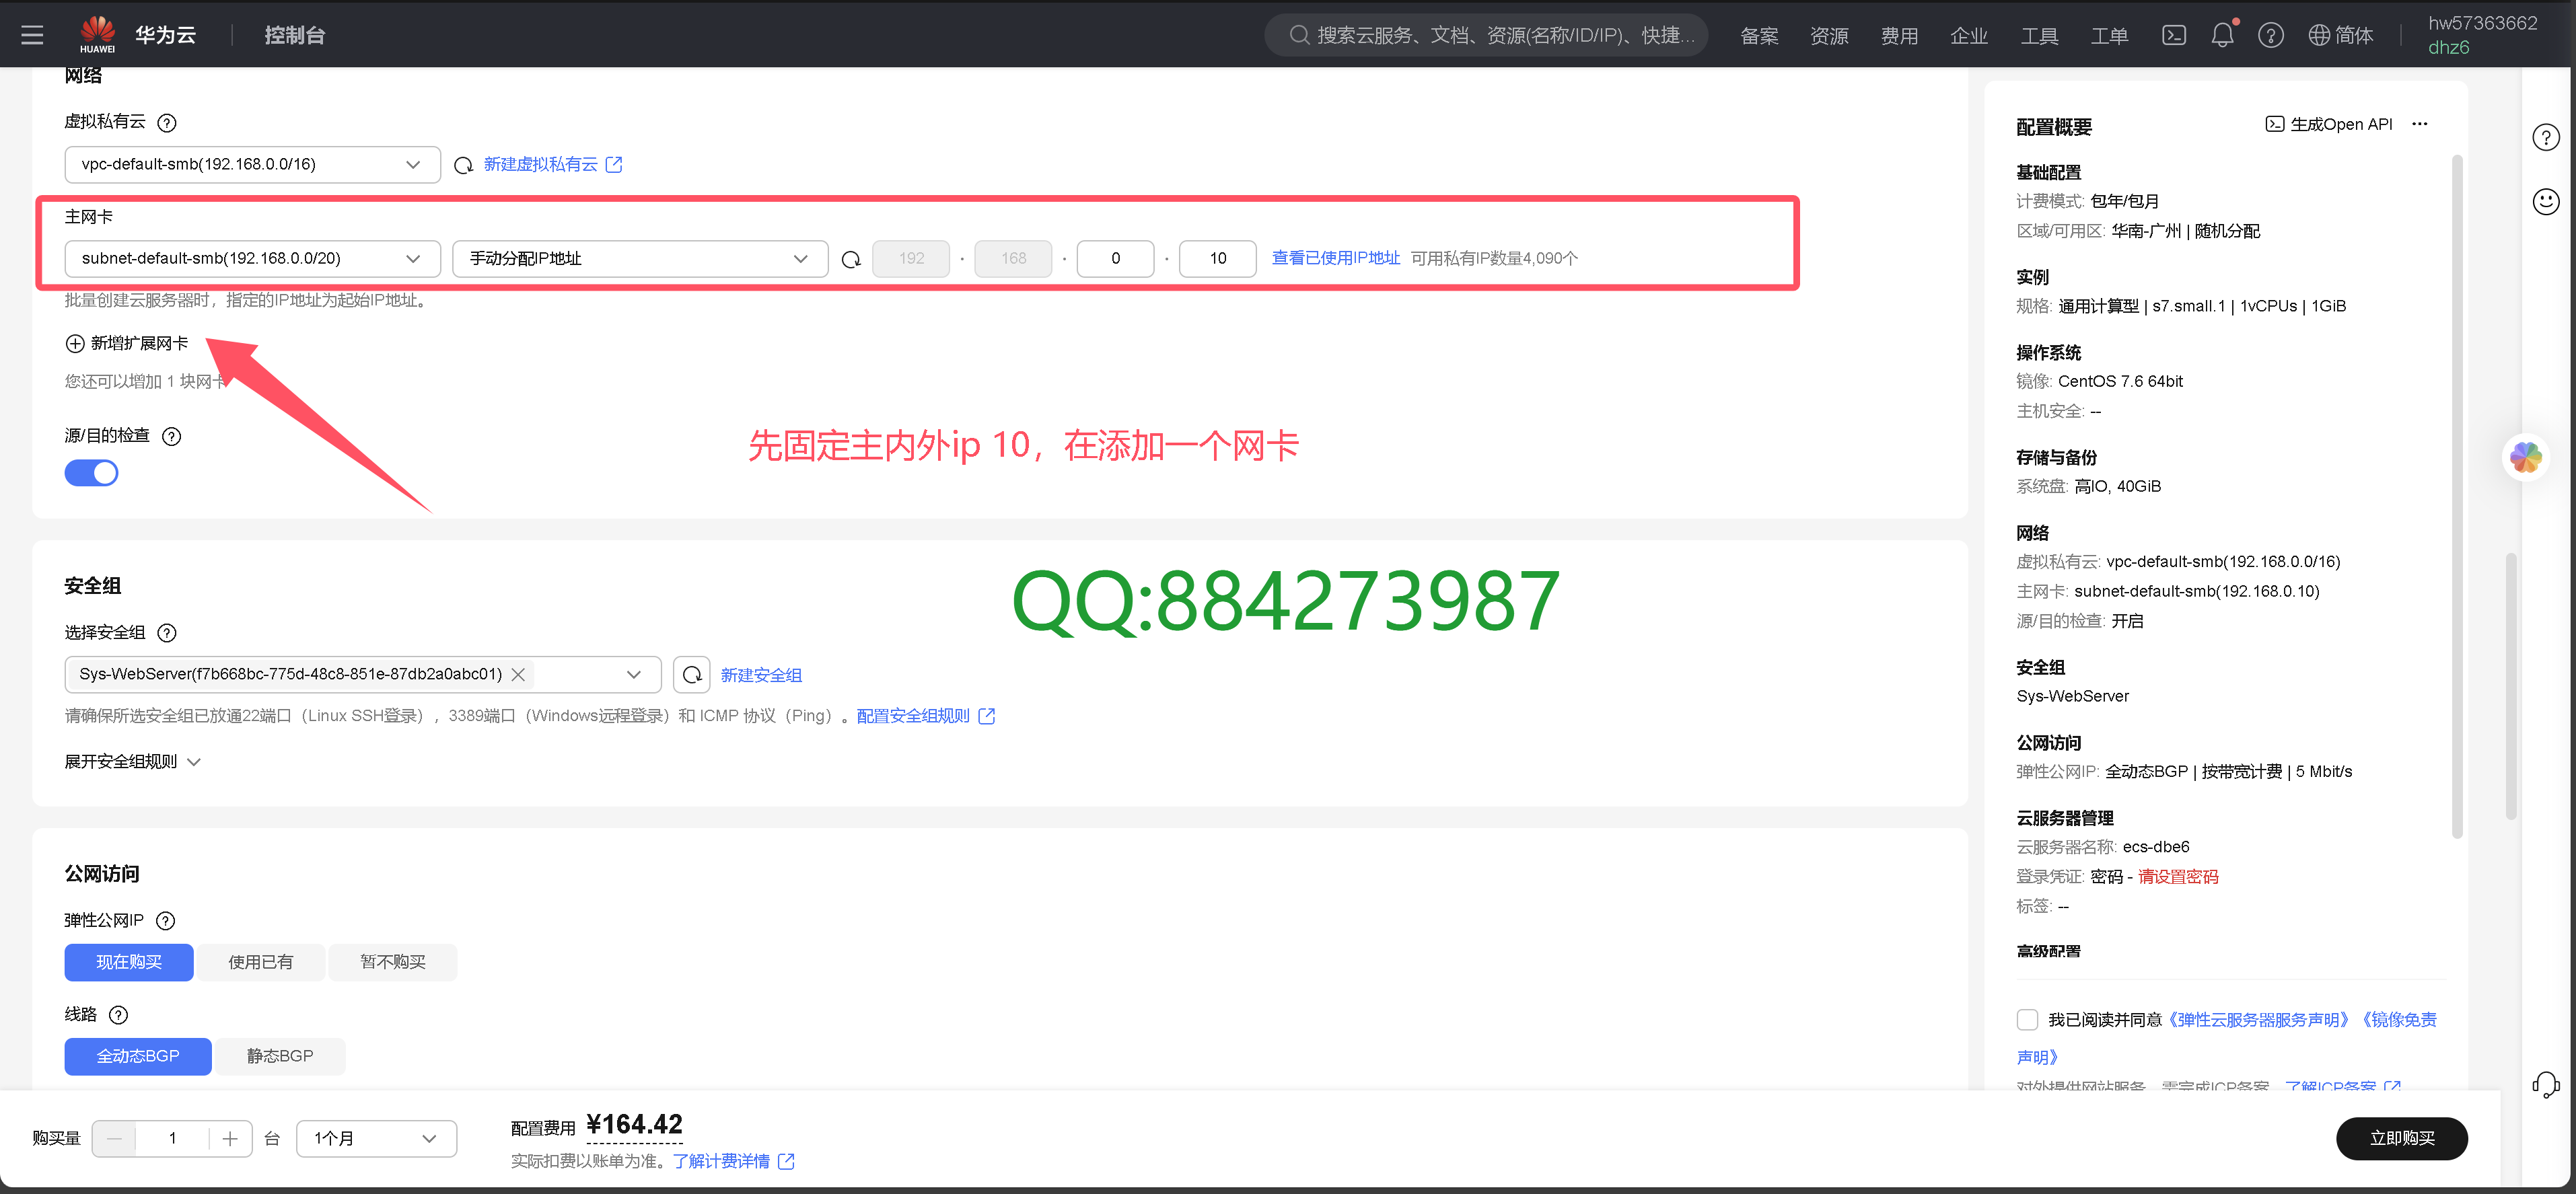This screenshot has height=1194, width=2576.
Task: Increase the purchase quantity
Action: point(230,1138)
